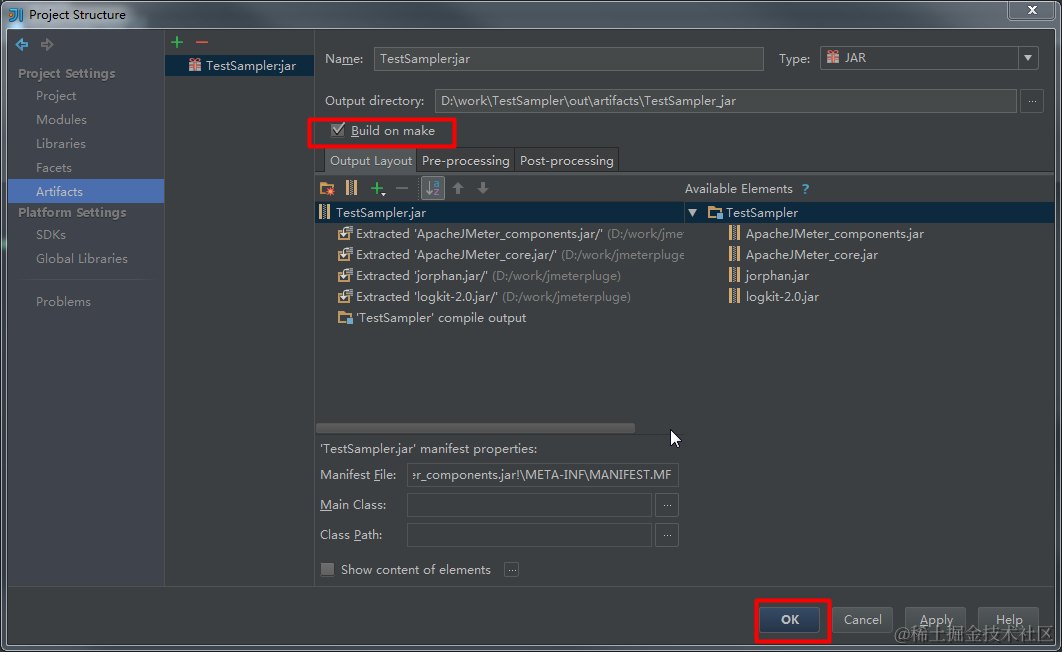This screenshot has width=1062, height=652.
Task: Switch to Output Layout tab
Action: [x=370, y=160]
